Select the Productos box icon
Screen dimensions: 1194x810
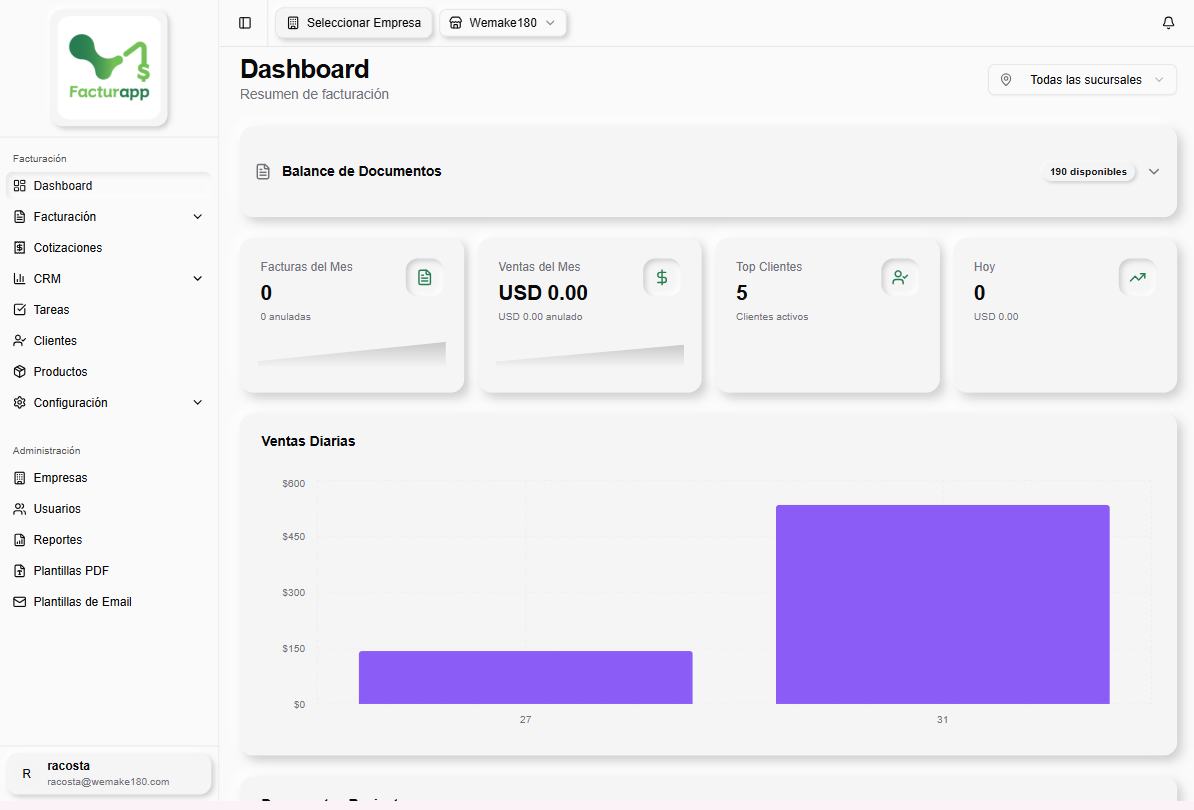pos(17,371)
